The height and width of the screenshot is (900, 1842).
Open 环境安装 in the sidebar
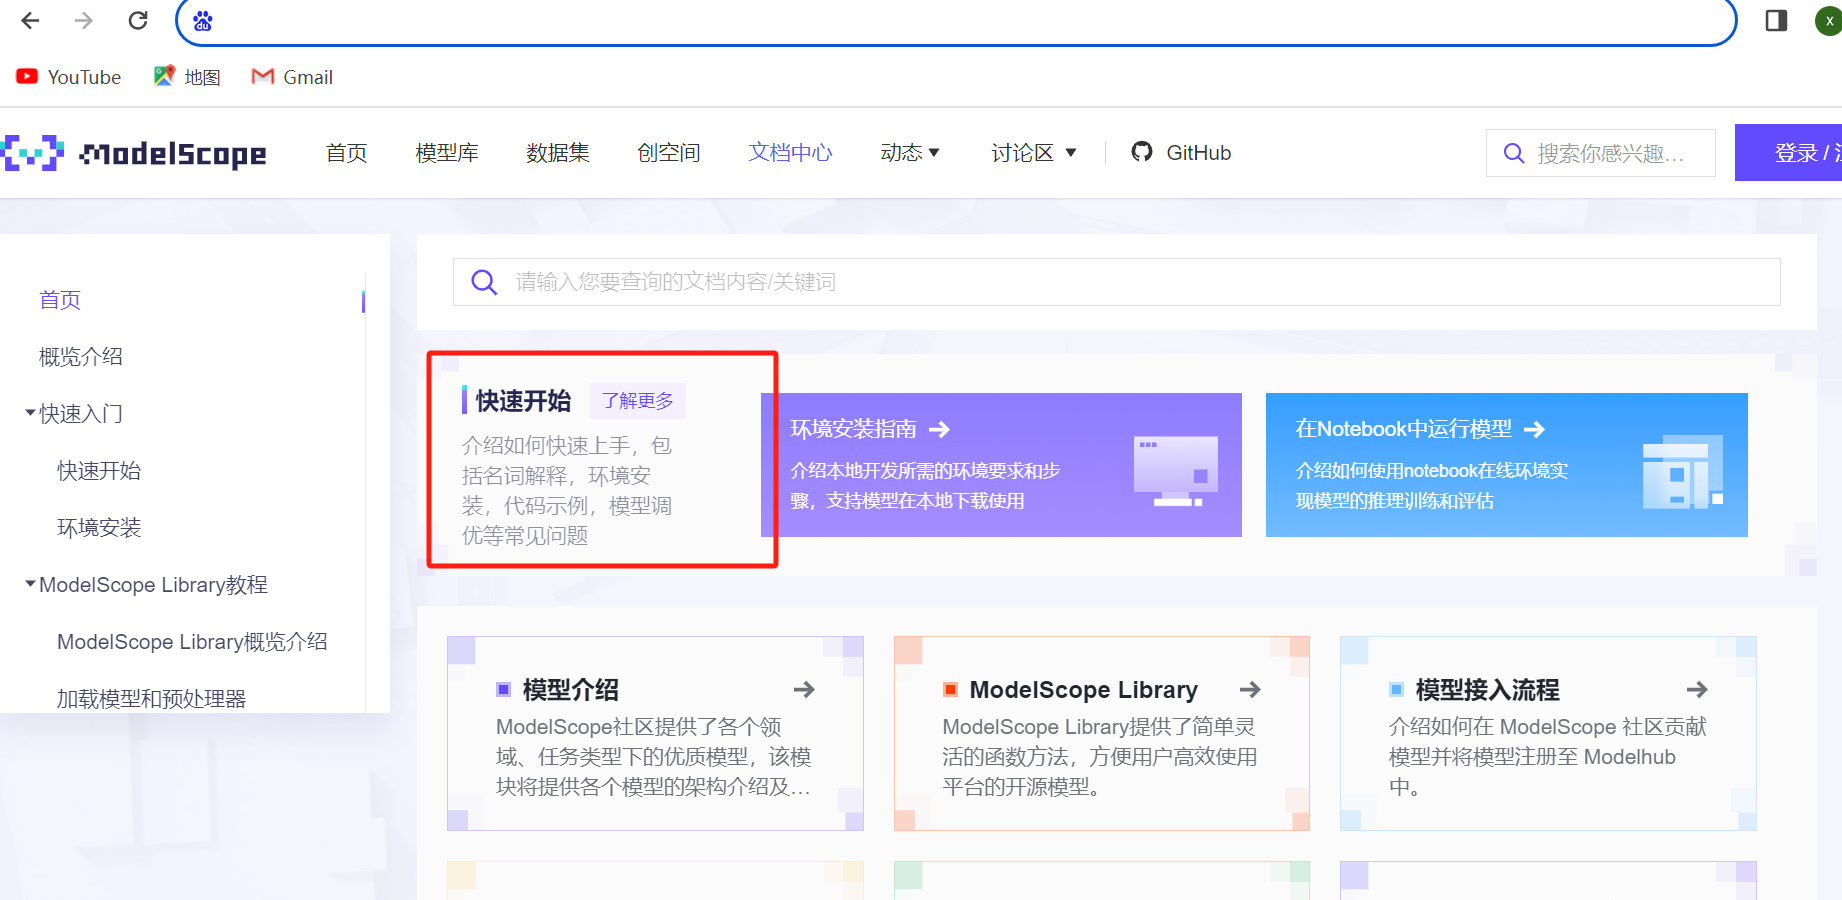(99, 528)
